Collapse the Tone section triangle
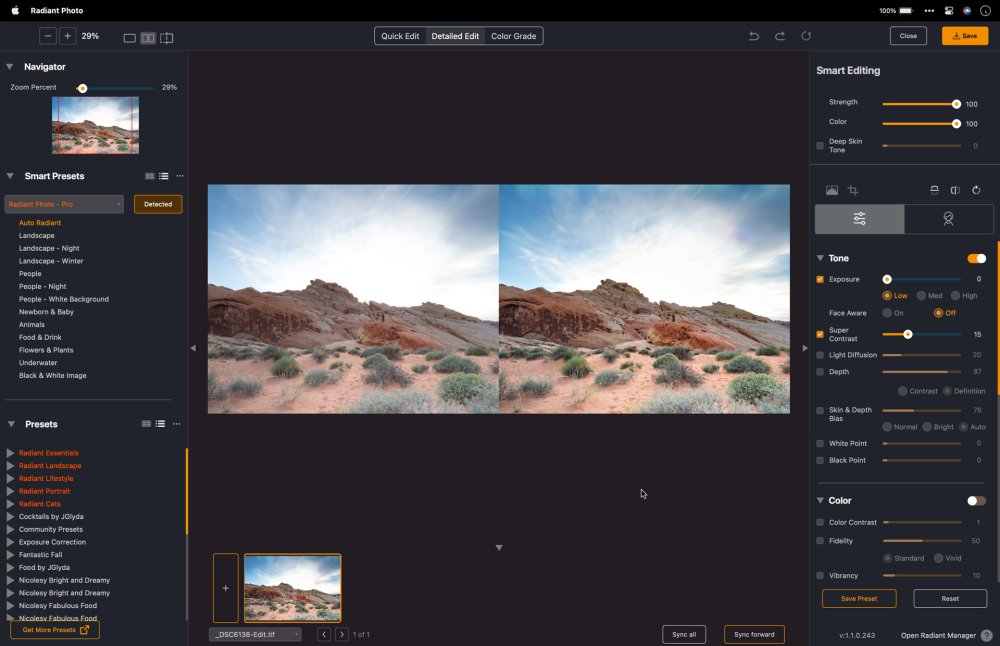The image size is (1000, 646). pyautogui.click(x=820, y=258)
